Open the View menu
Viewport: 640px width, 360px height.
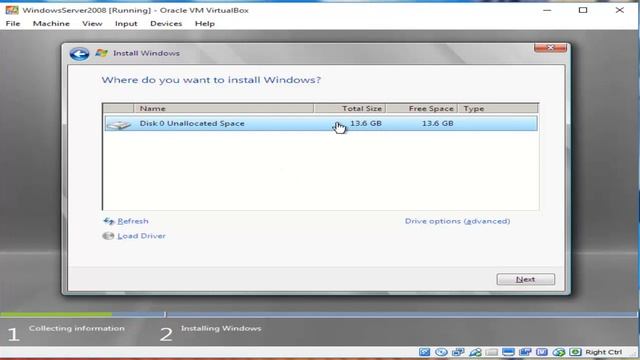(x=92, y=24)
